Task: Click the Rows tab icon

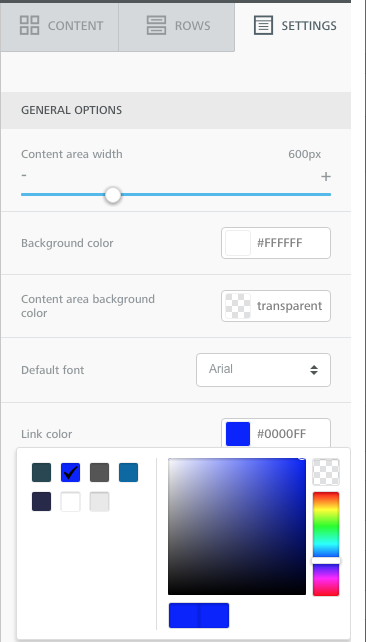Action: [156, 25]
